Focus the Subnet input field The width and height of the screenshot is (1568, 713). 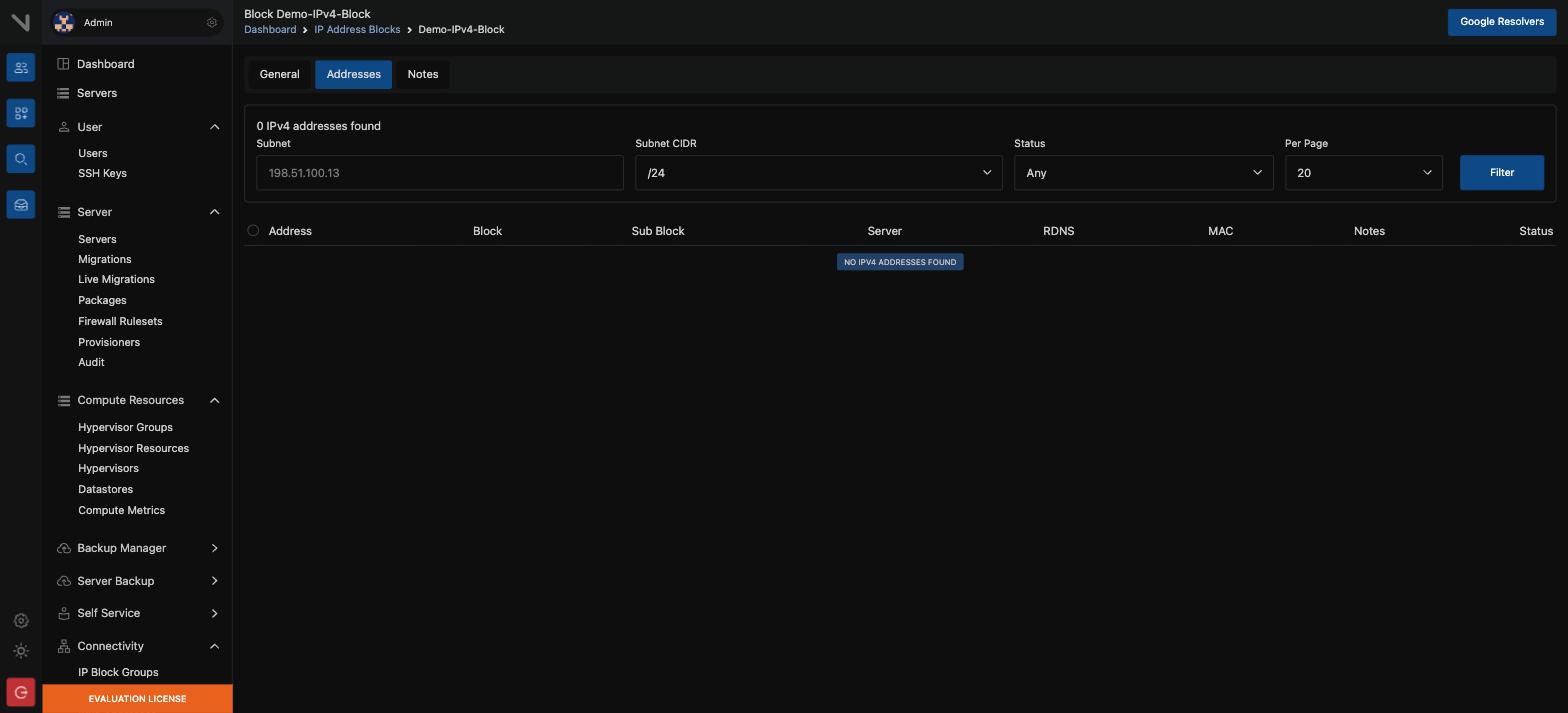(x=440, y=173)
